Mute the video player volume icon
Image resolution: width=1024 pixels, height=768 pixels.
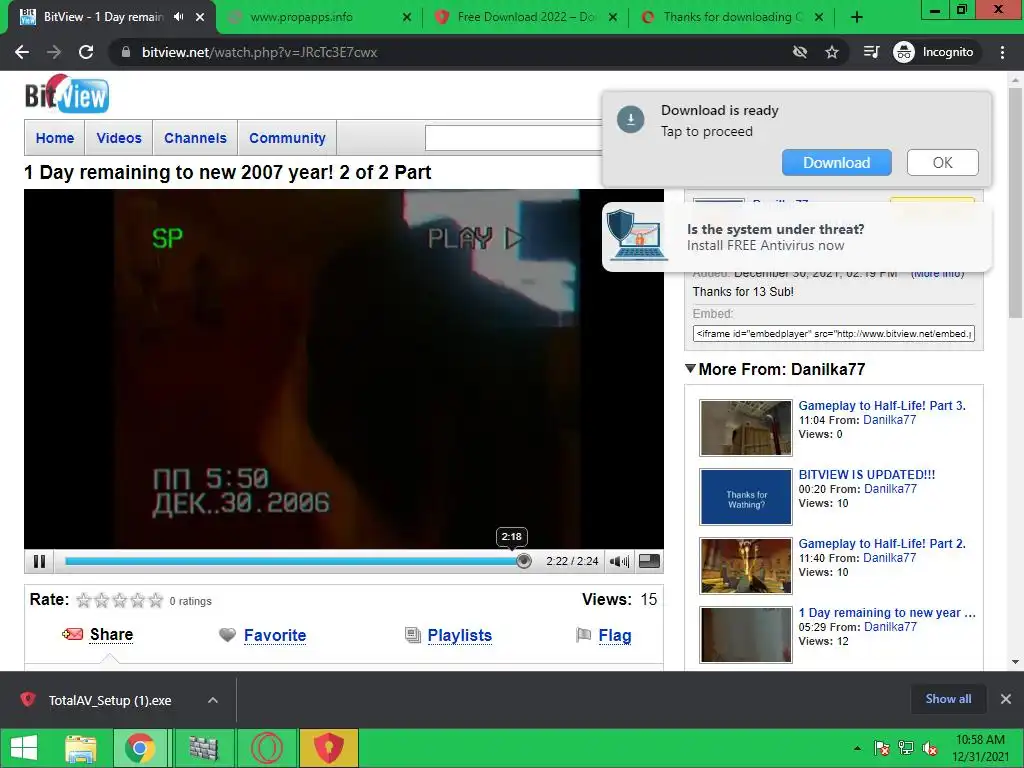[618, 561]
